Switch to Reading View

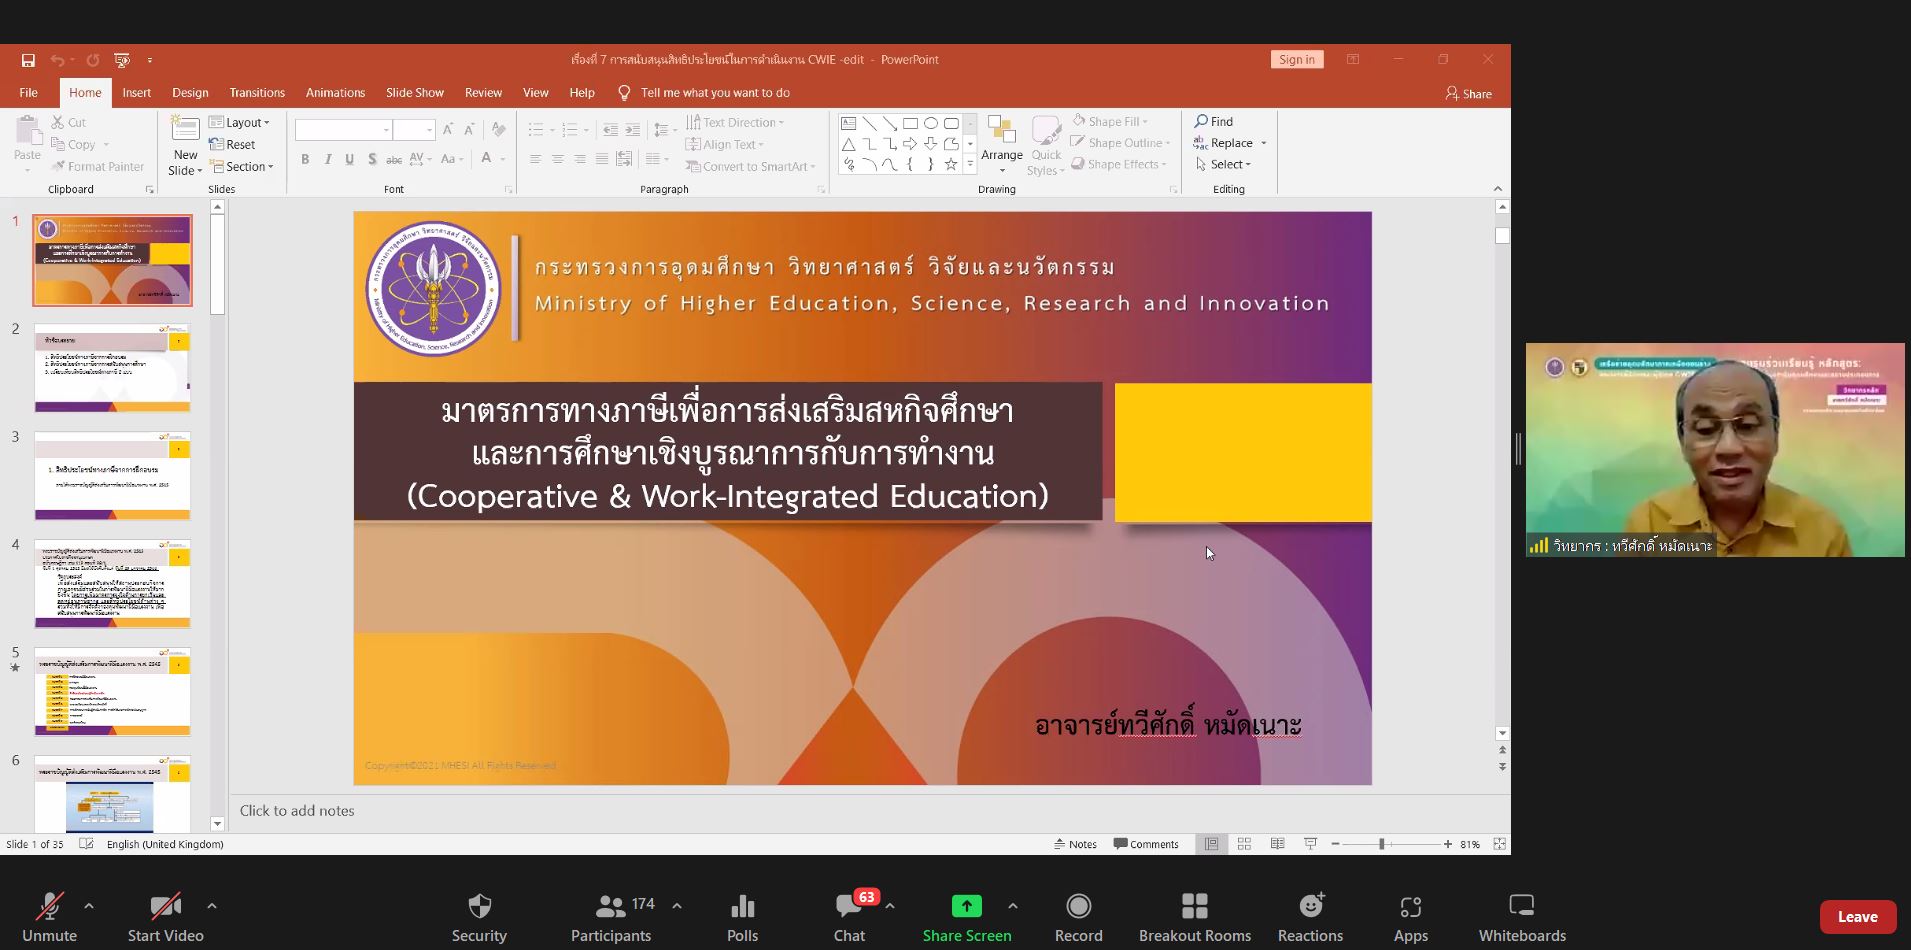(1277, 844)
